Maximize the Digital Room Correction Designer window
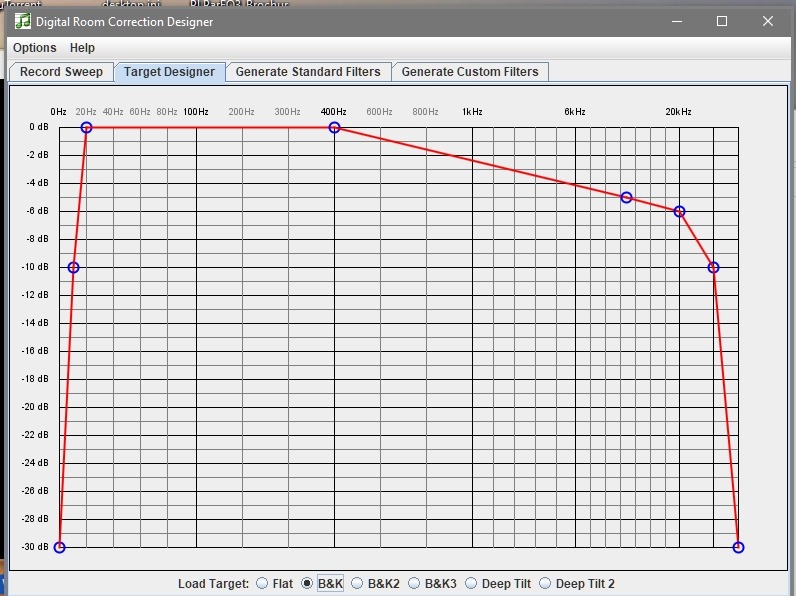 coord(722,21)
